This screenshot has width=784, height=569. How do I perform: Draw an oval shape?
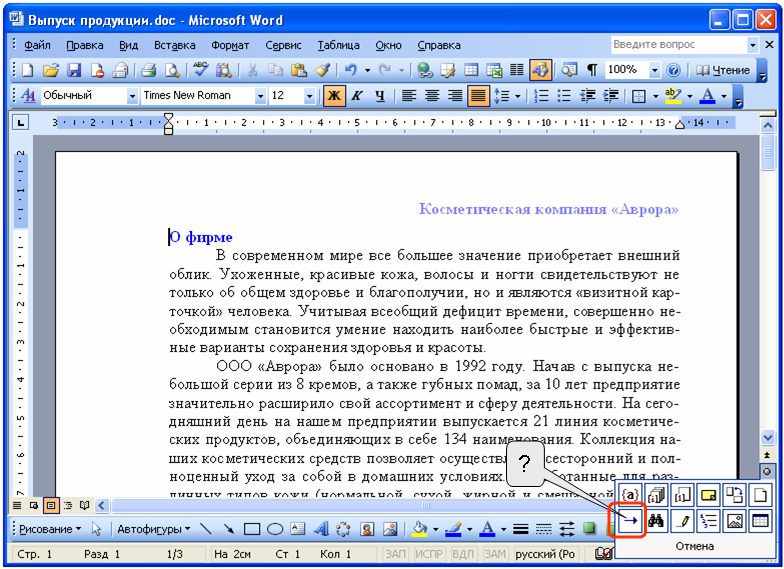tap(275, 529)
